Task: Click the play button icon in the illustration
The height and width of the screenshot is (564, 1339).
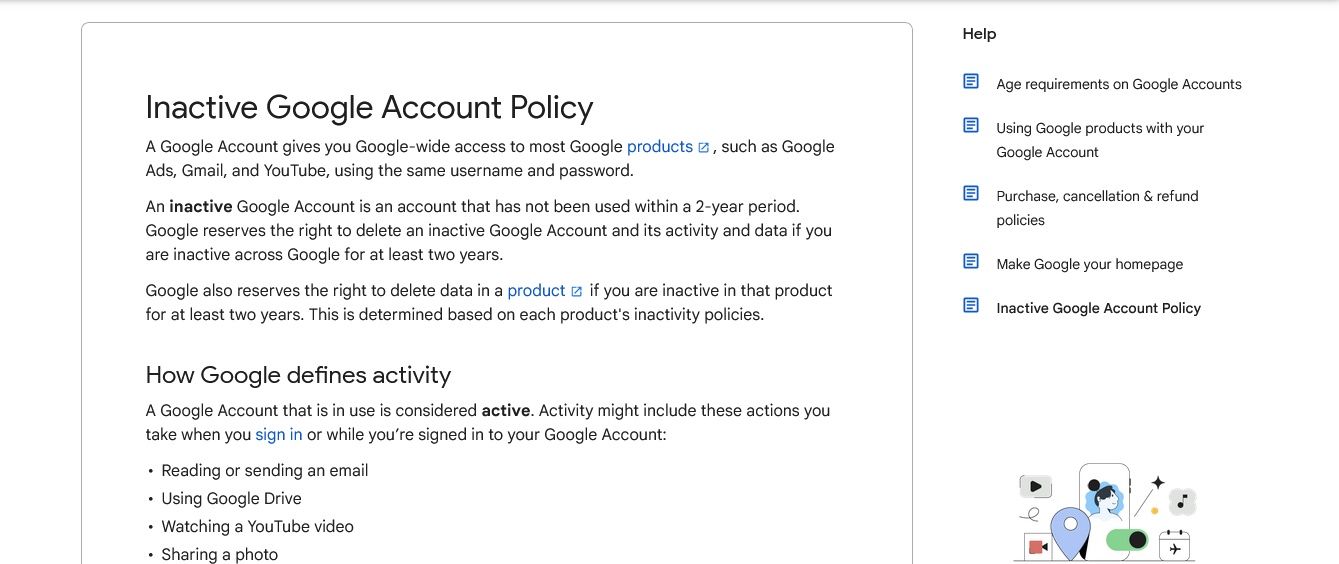Action: click(1035, 487)
